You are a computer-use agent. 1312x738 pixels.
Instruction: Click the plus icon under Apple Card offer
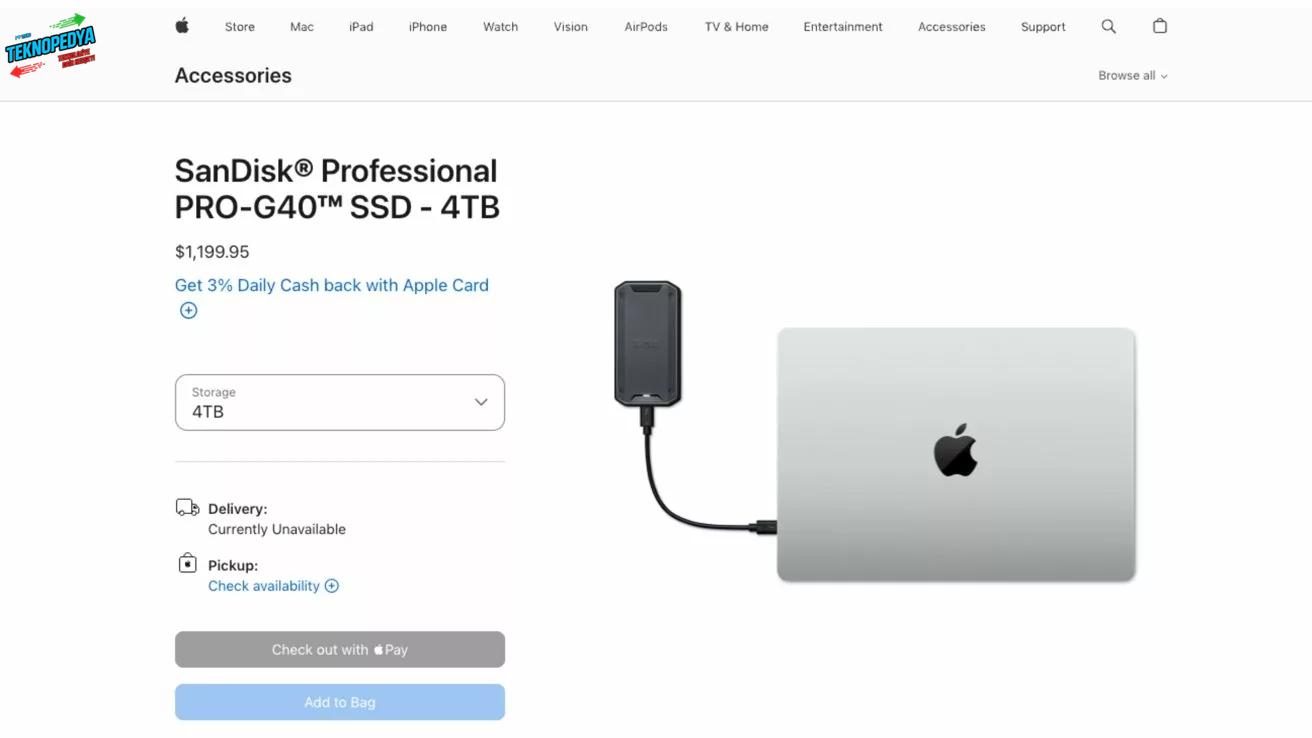coord(188,310)
